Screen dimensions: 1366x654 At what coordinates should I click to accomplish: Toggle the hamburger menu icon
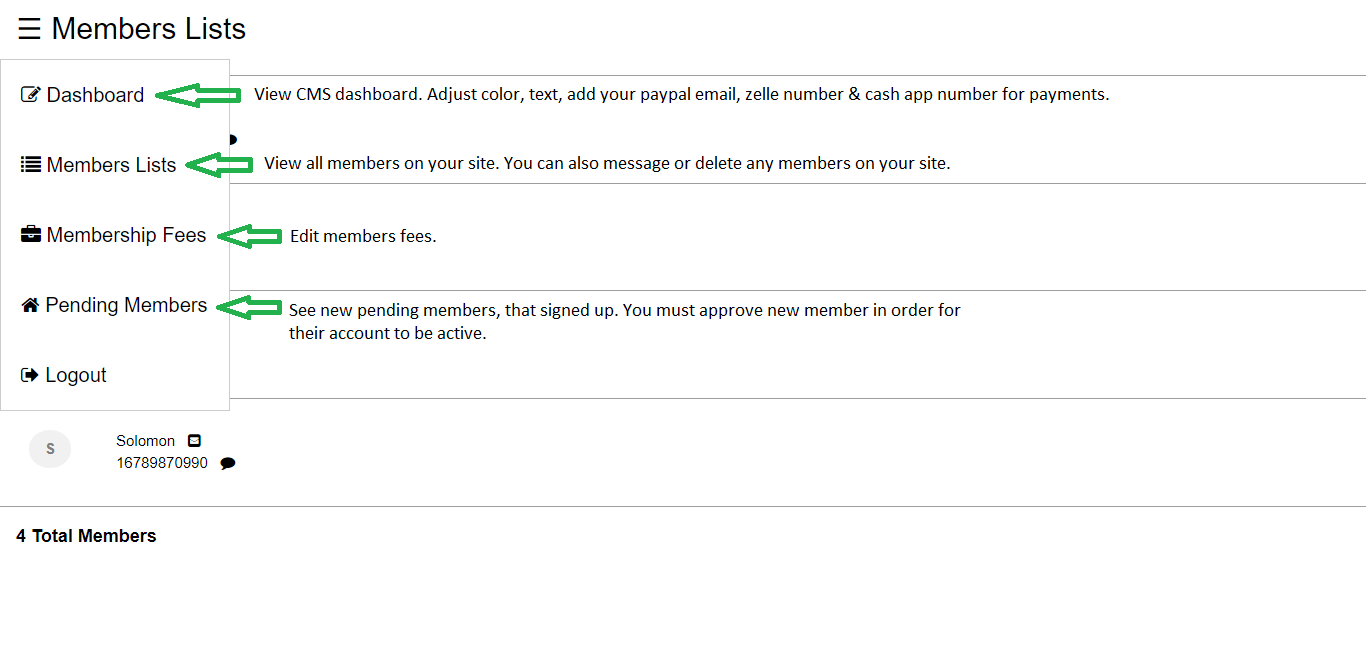[x=29, y=29]
